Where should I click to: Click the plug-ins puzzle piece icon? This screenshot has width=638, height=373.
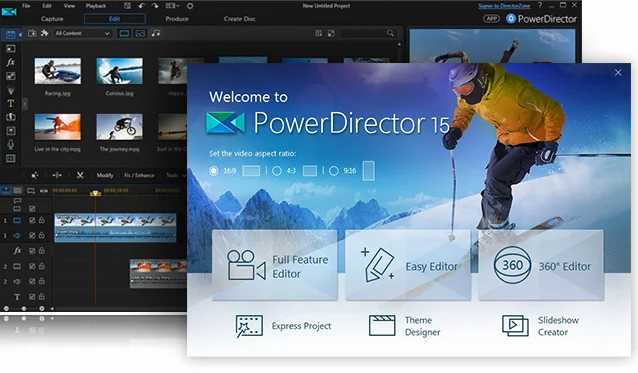tap(45, 33)
